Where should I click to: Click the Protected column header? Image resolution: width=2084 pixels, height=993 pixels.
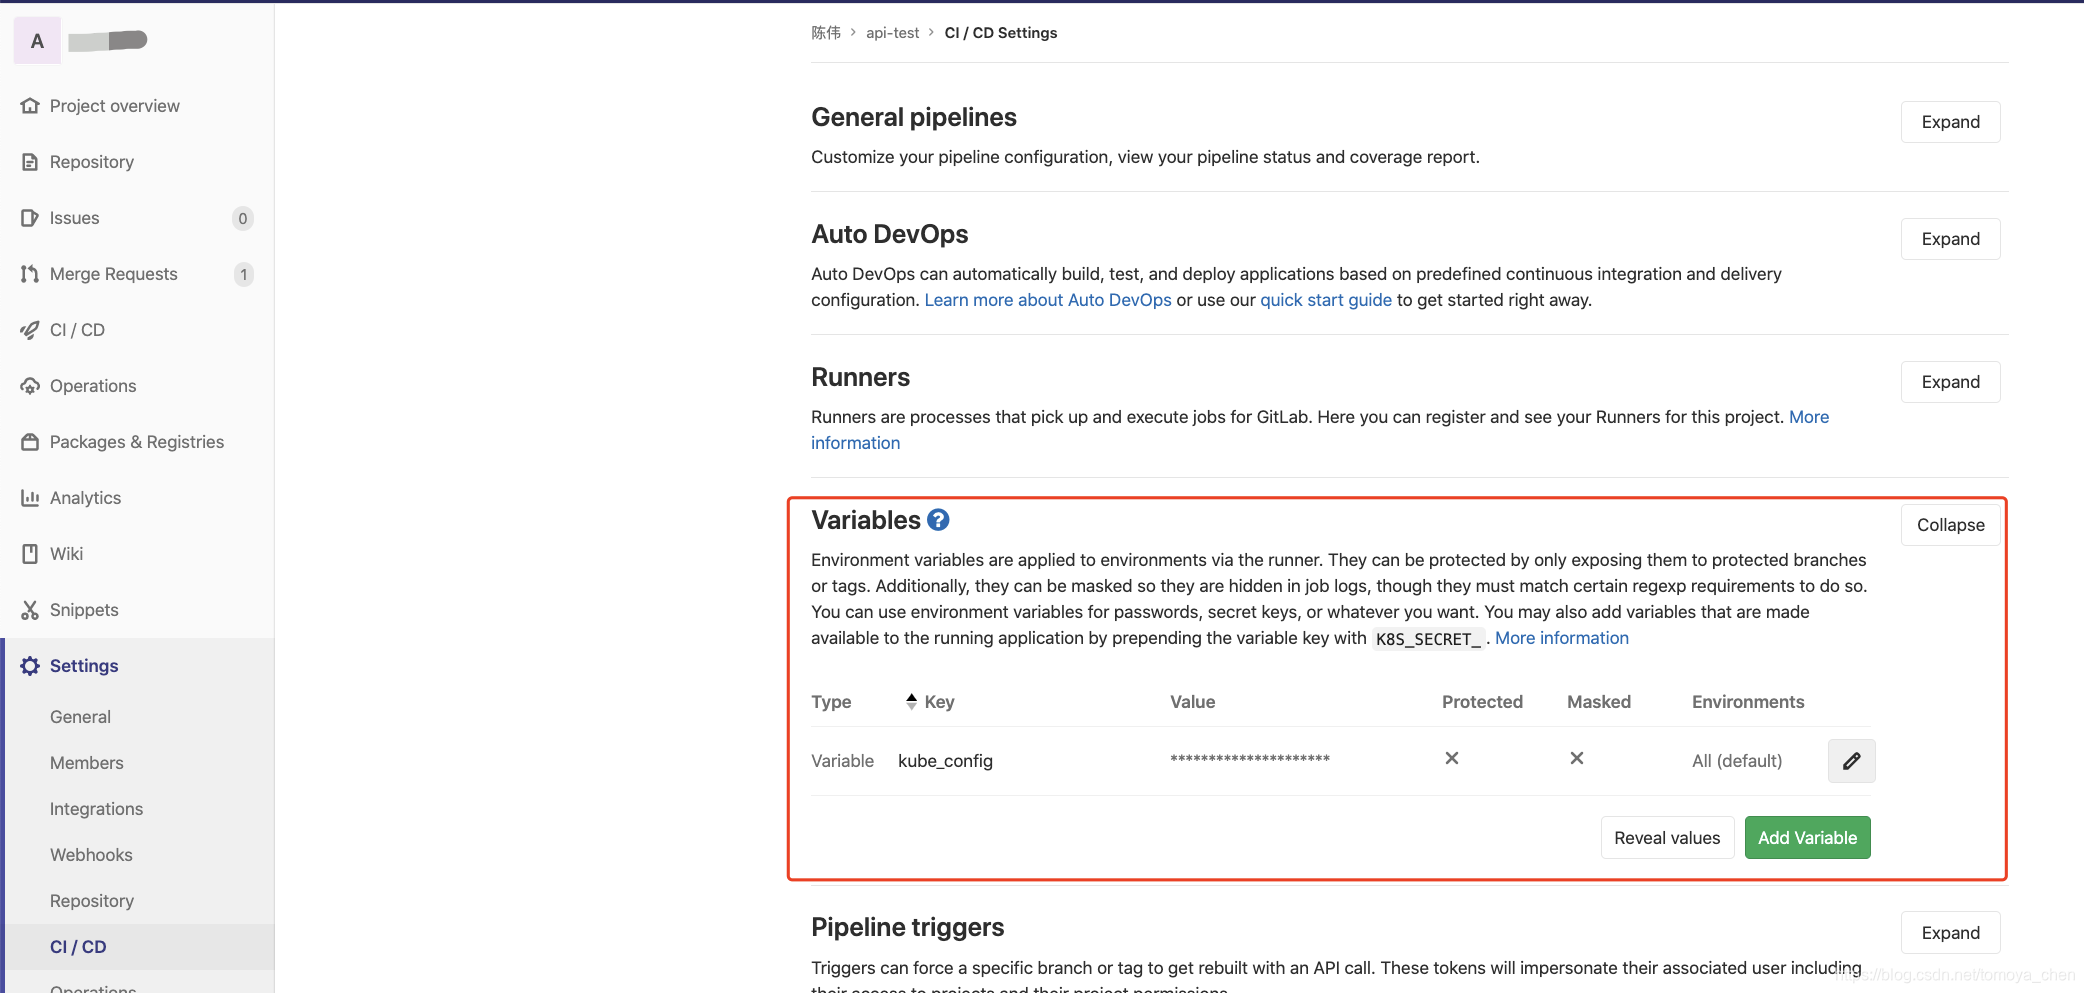point(1482,702)
